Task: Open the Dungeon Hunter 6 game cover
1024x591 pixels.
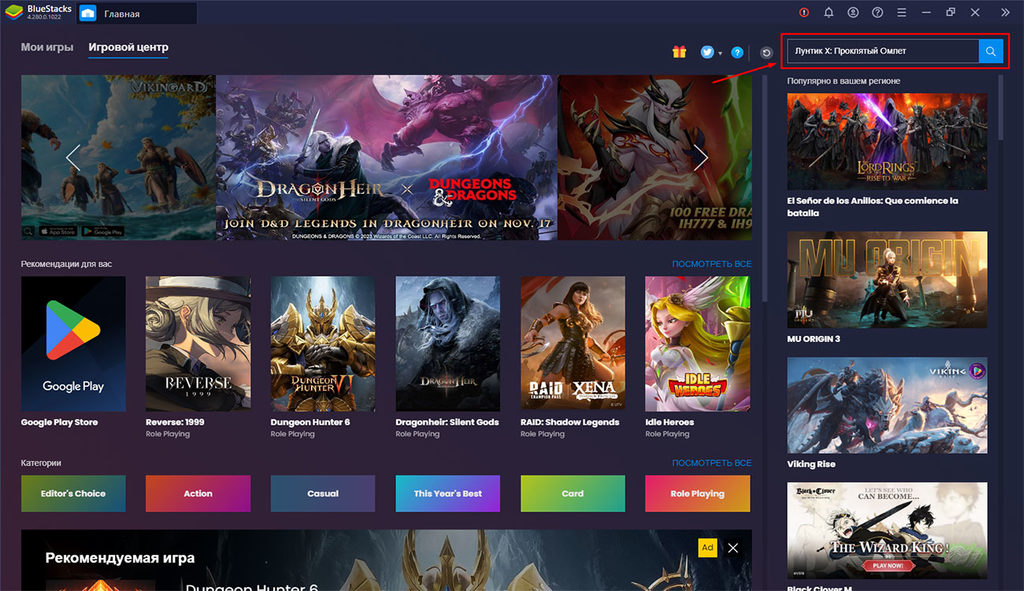Action: [323, 343]
